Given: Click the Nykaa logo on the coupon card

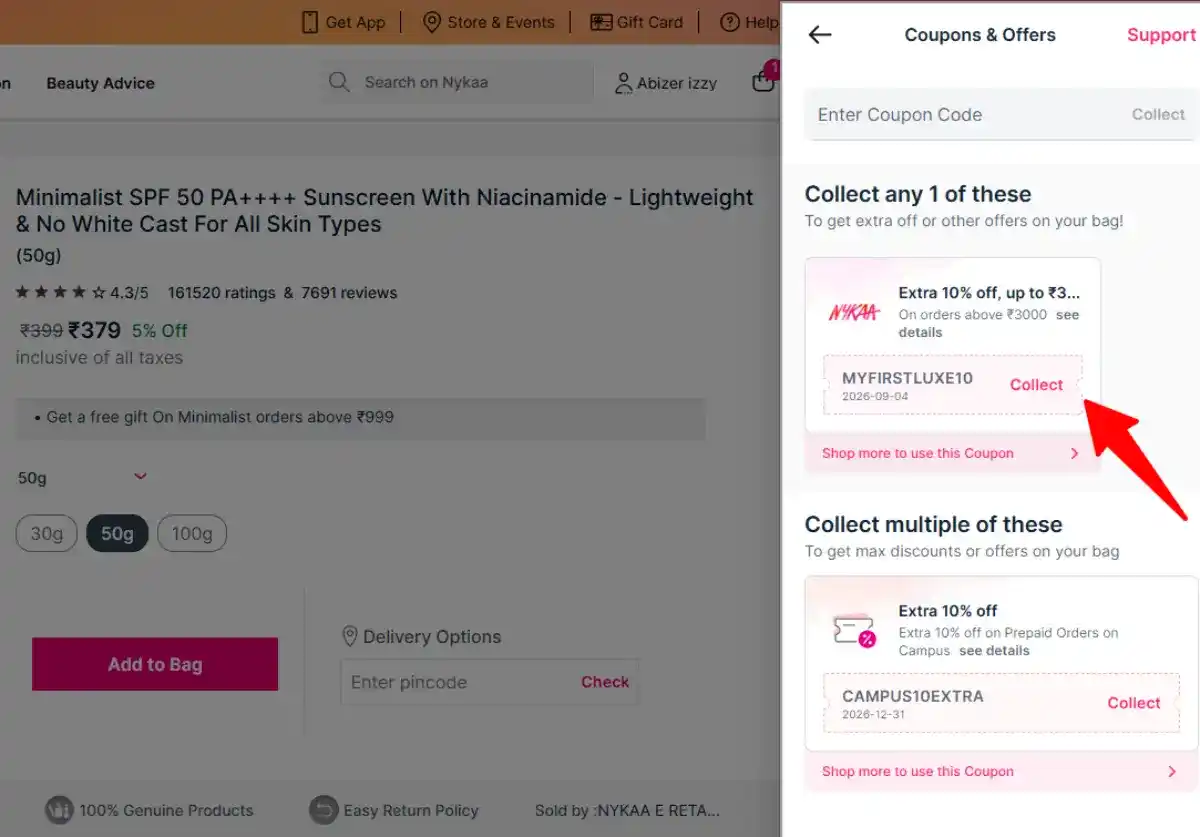Looking at the screenshot, I should pos(853,313).
